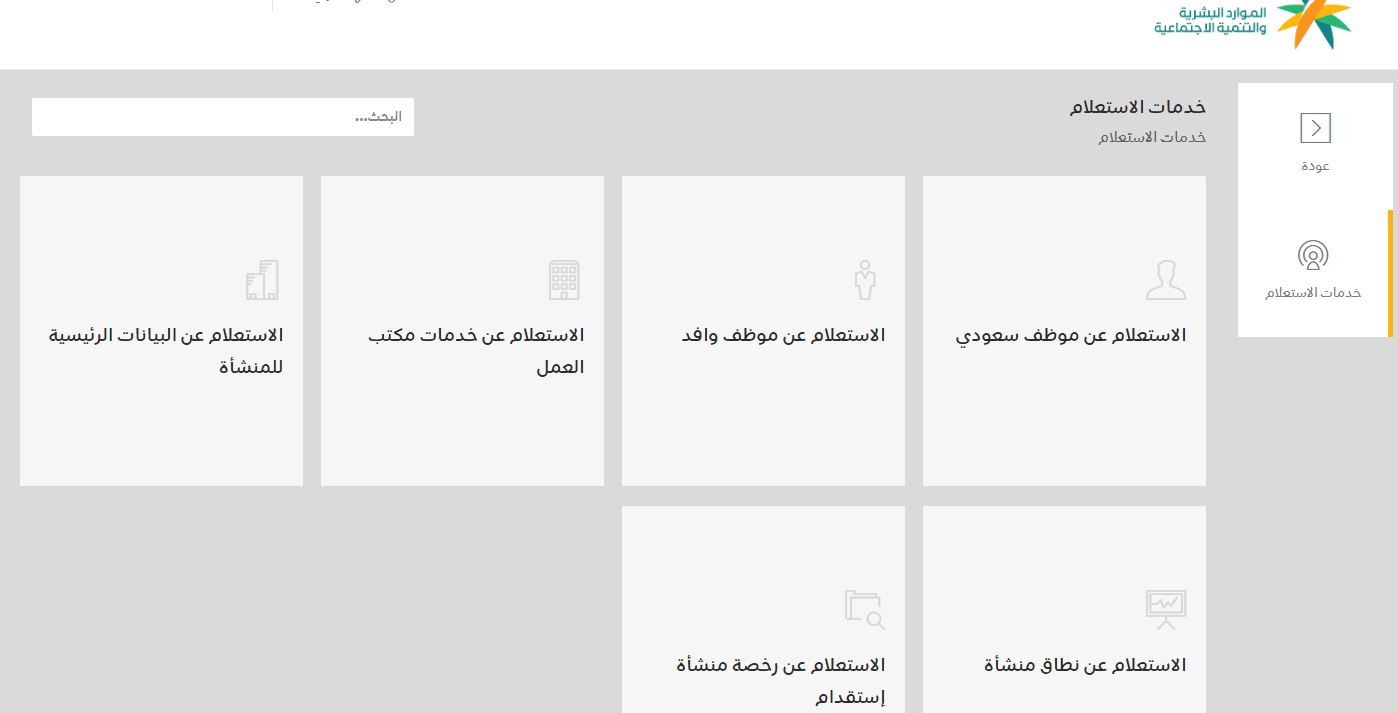
Task: Open الاستعلام عن نطاق منشأة title link
Action: click(1085, 665)
